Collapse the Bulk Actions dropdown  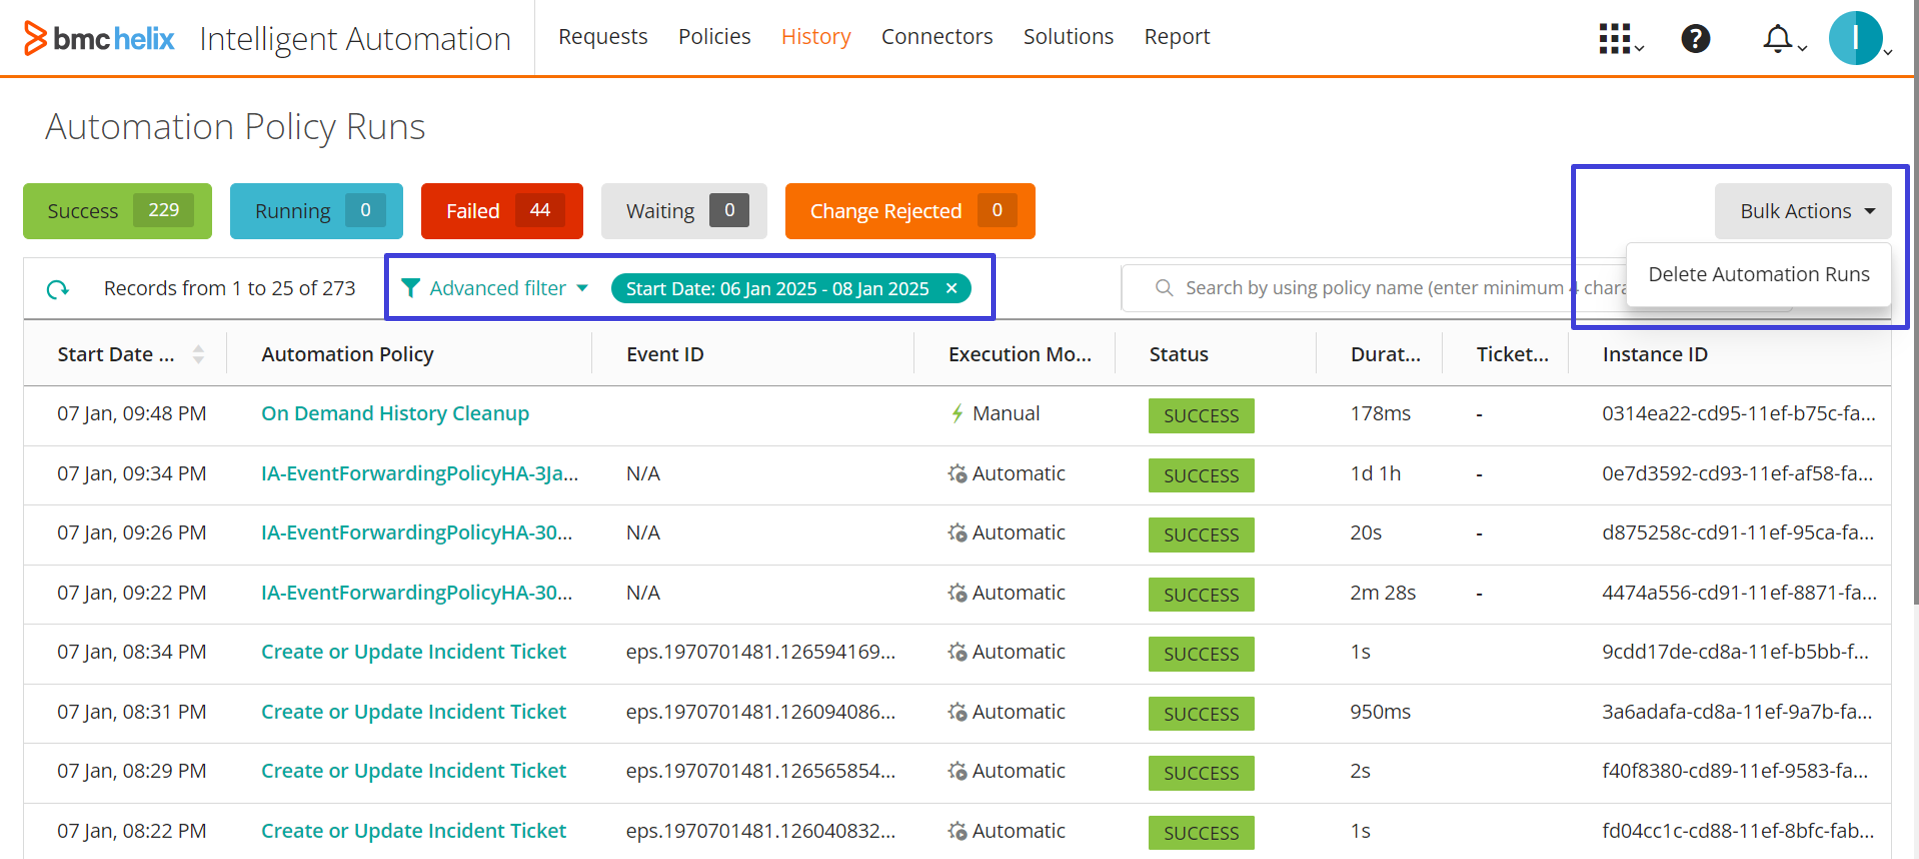(x=1803, y=211)
